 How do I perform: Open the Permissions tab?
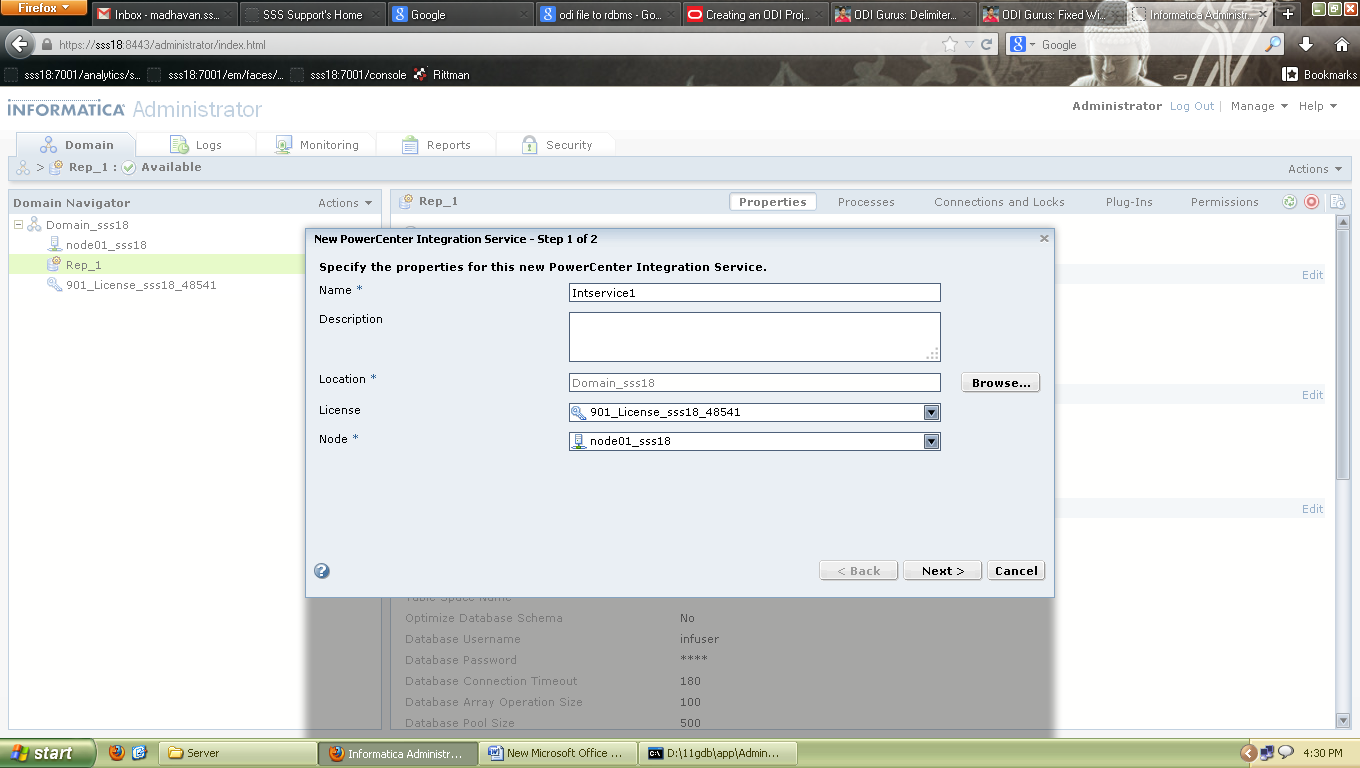point(1224,202)
